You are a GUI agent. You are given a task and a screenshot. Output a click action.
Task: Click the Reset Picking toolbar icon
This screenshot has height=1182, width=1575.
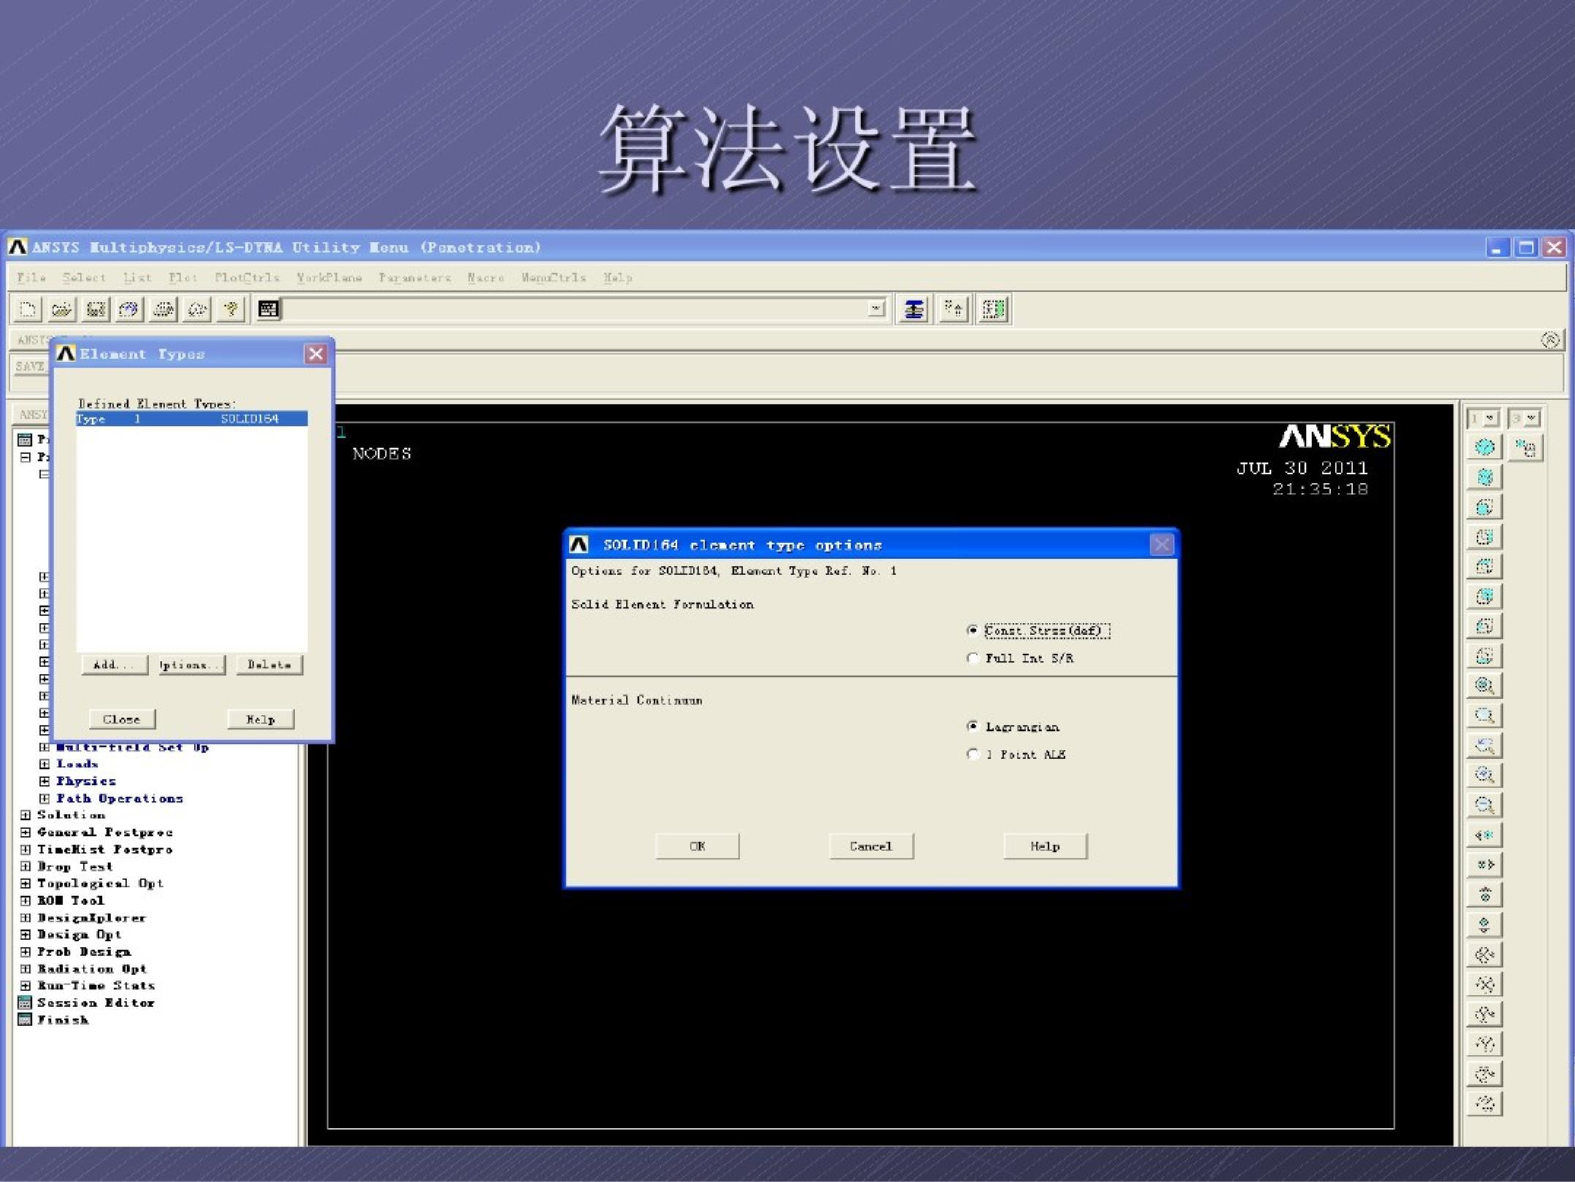click(954, 310)
